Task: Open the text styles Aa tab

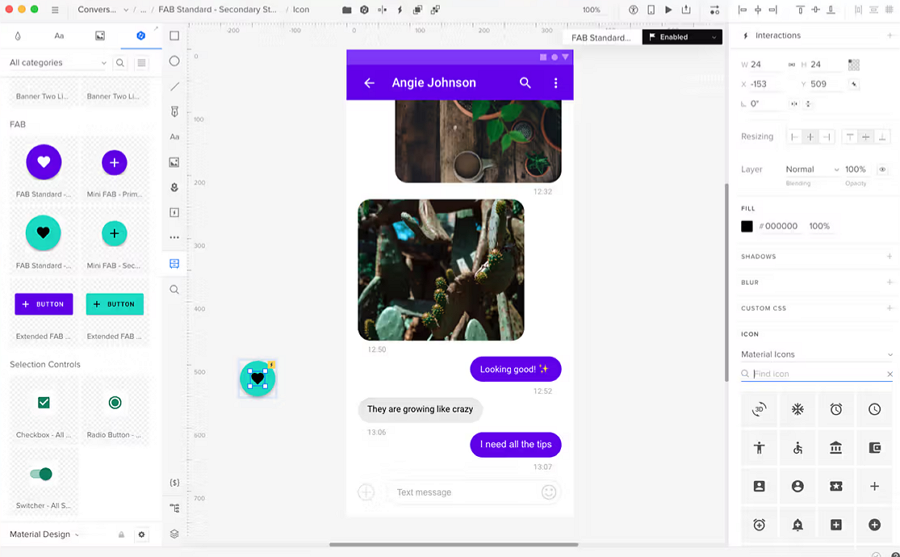Action: 59,36
